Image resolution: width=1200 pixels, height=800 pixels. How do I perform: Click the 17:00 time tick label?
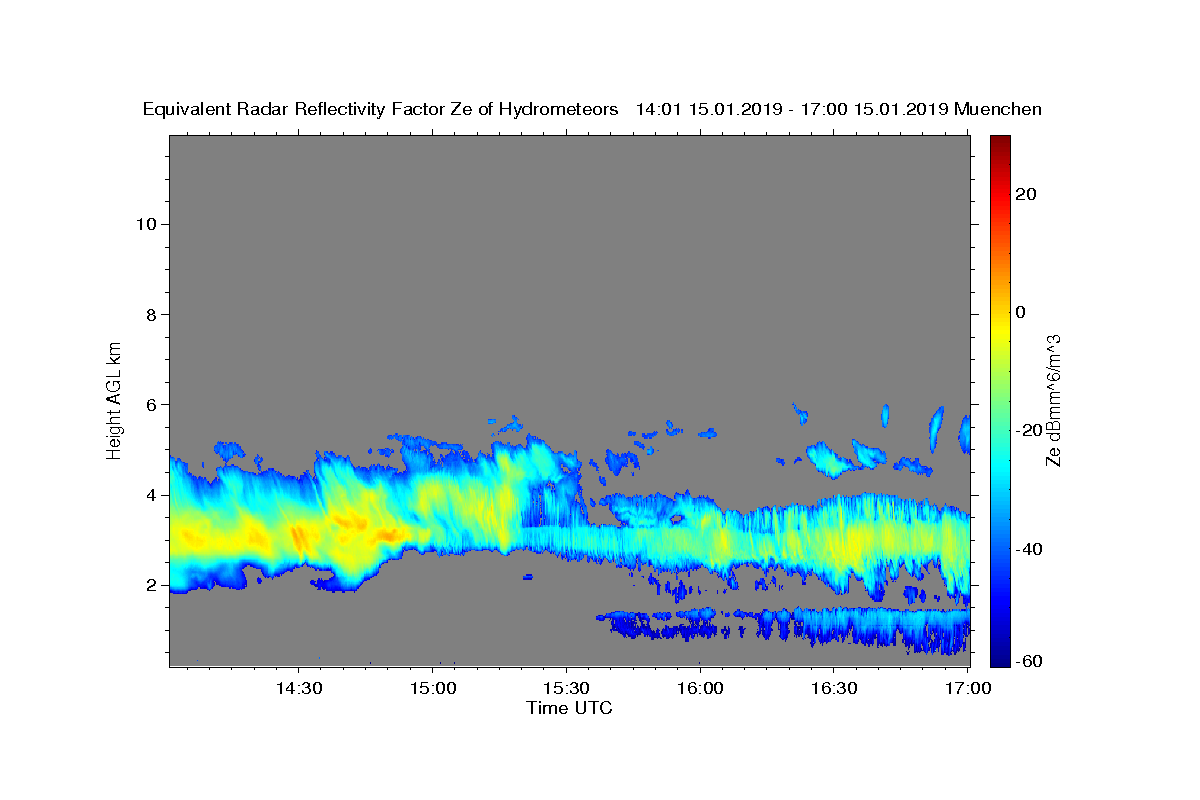[x=968, y=688]
